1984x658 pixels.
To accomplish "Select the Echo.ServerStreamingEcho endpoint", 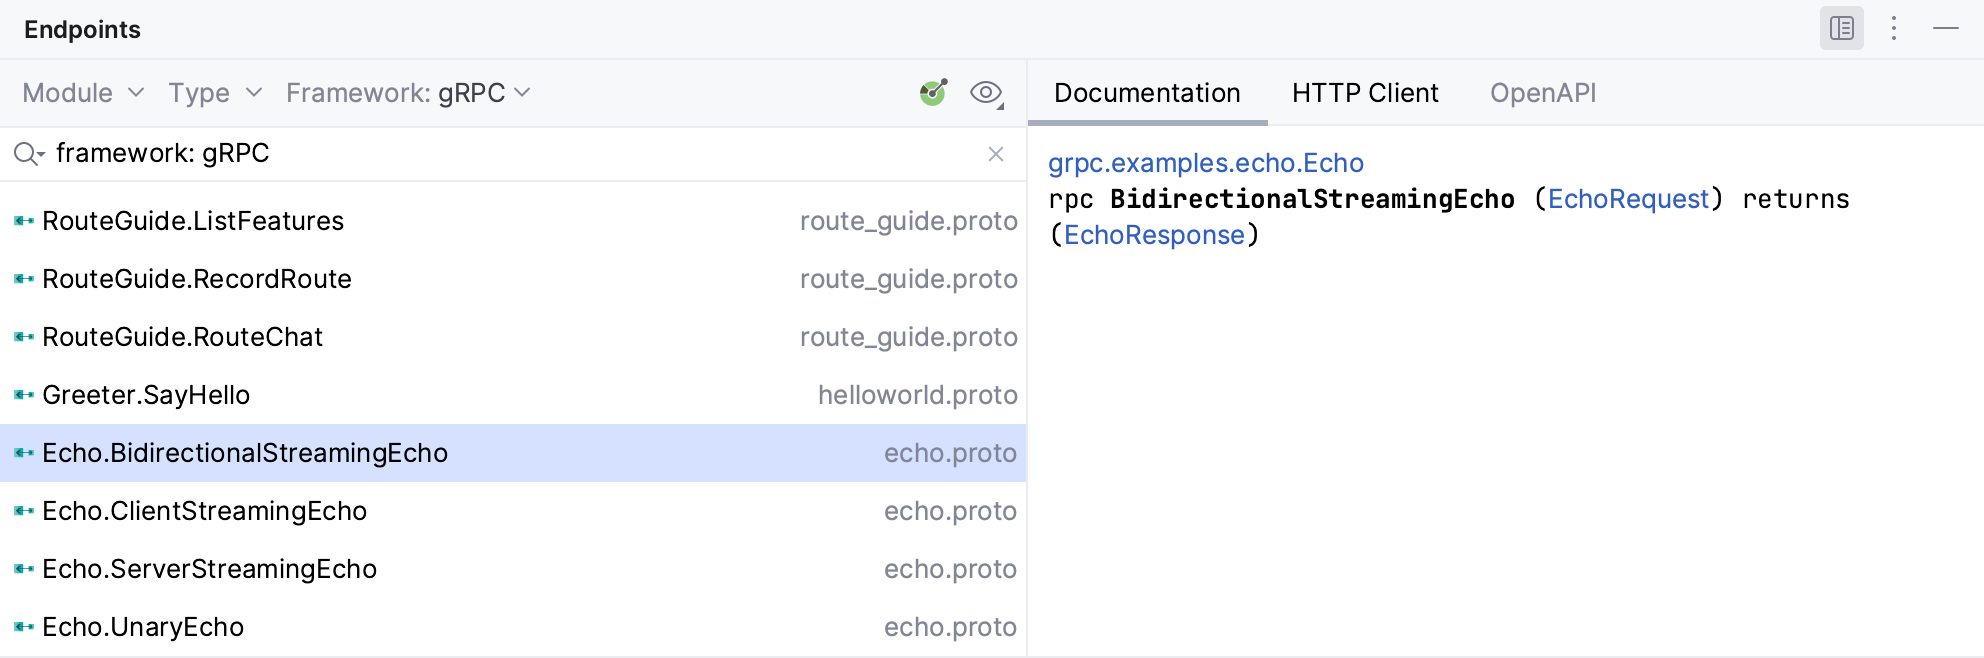I will point(210,569).
